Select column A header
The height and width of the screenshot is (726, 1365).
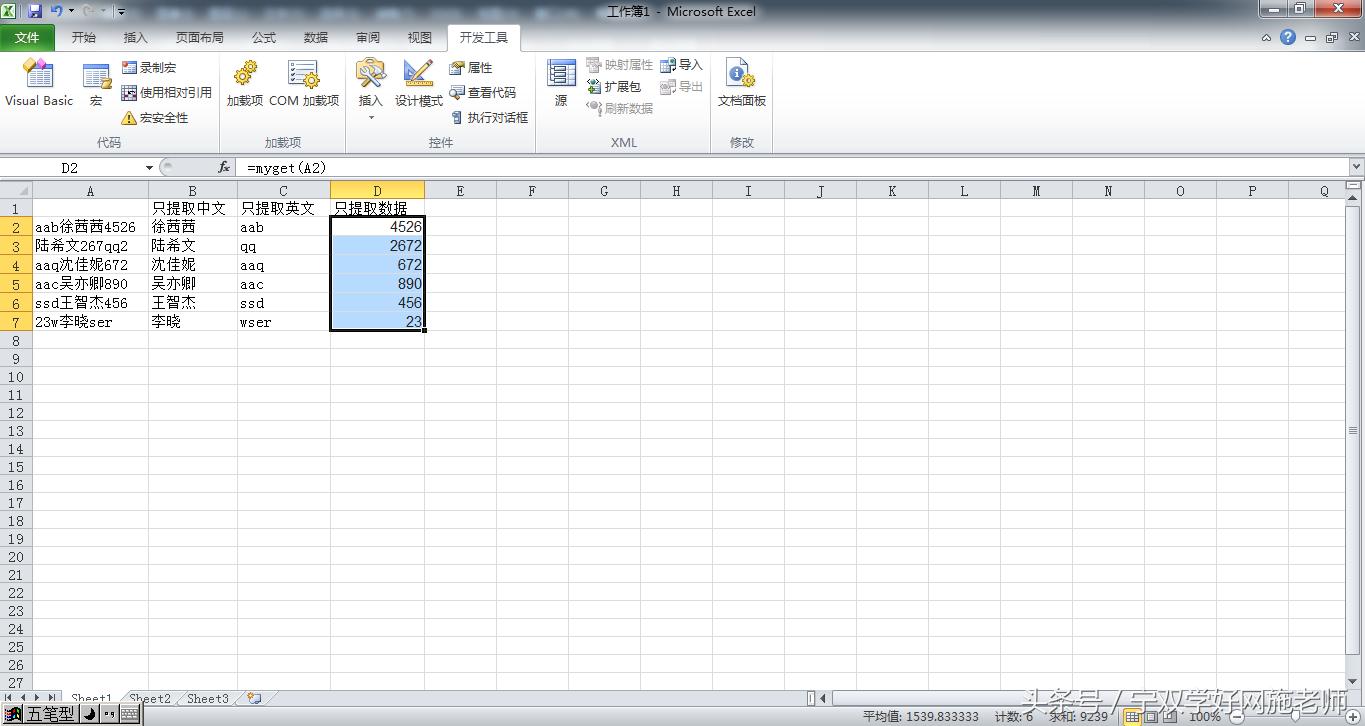click(x=90, y=191)
